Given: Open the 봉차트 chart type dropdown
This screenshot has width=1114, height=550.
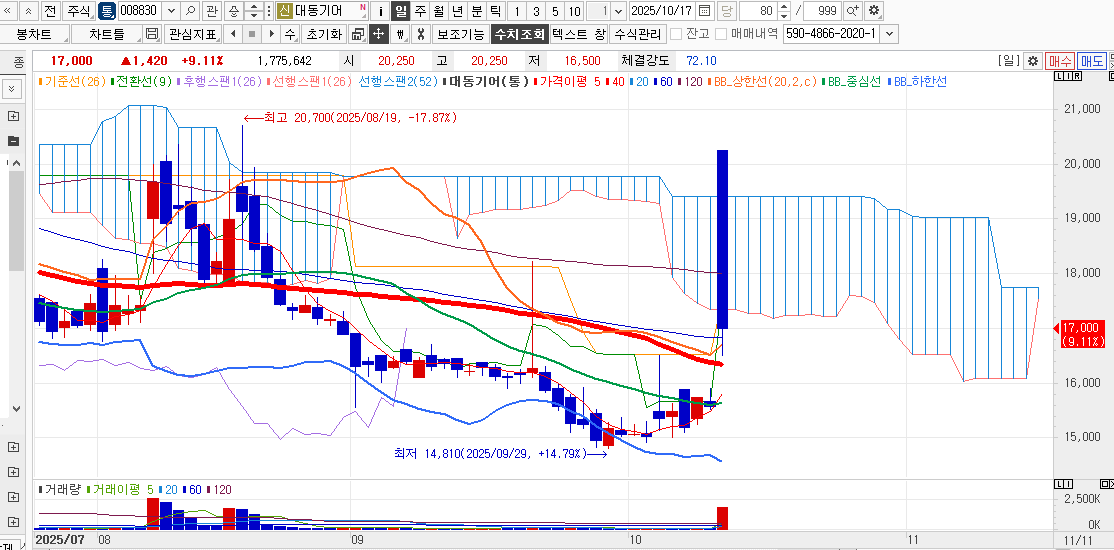Looking at the screenshot, I should 37,34.
